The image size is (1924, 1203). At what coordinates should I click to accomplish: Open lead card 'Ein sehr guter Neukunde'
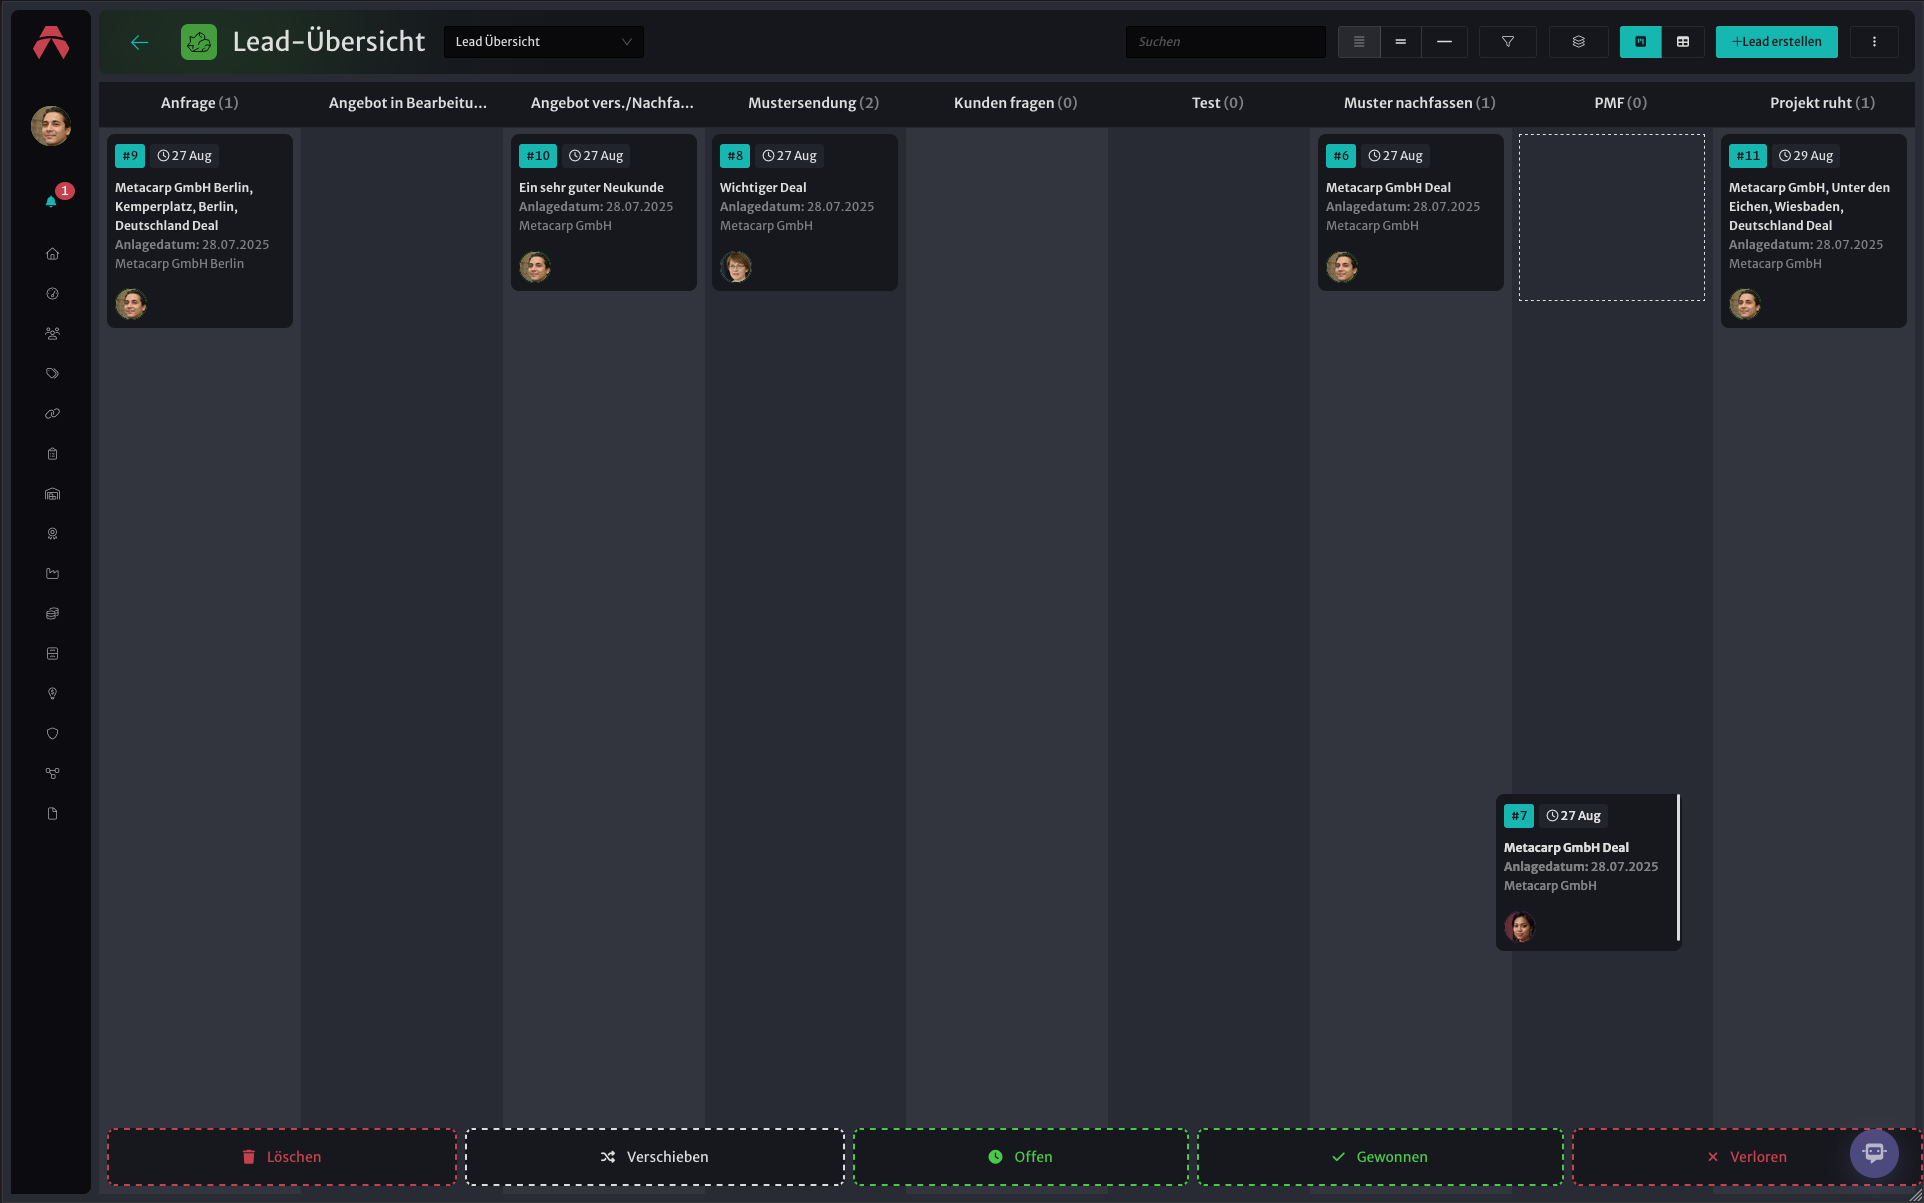604,213
